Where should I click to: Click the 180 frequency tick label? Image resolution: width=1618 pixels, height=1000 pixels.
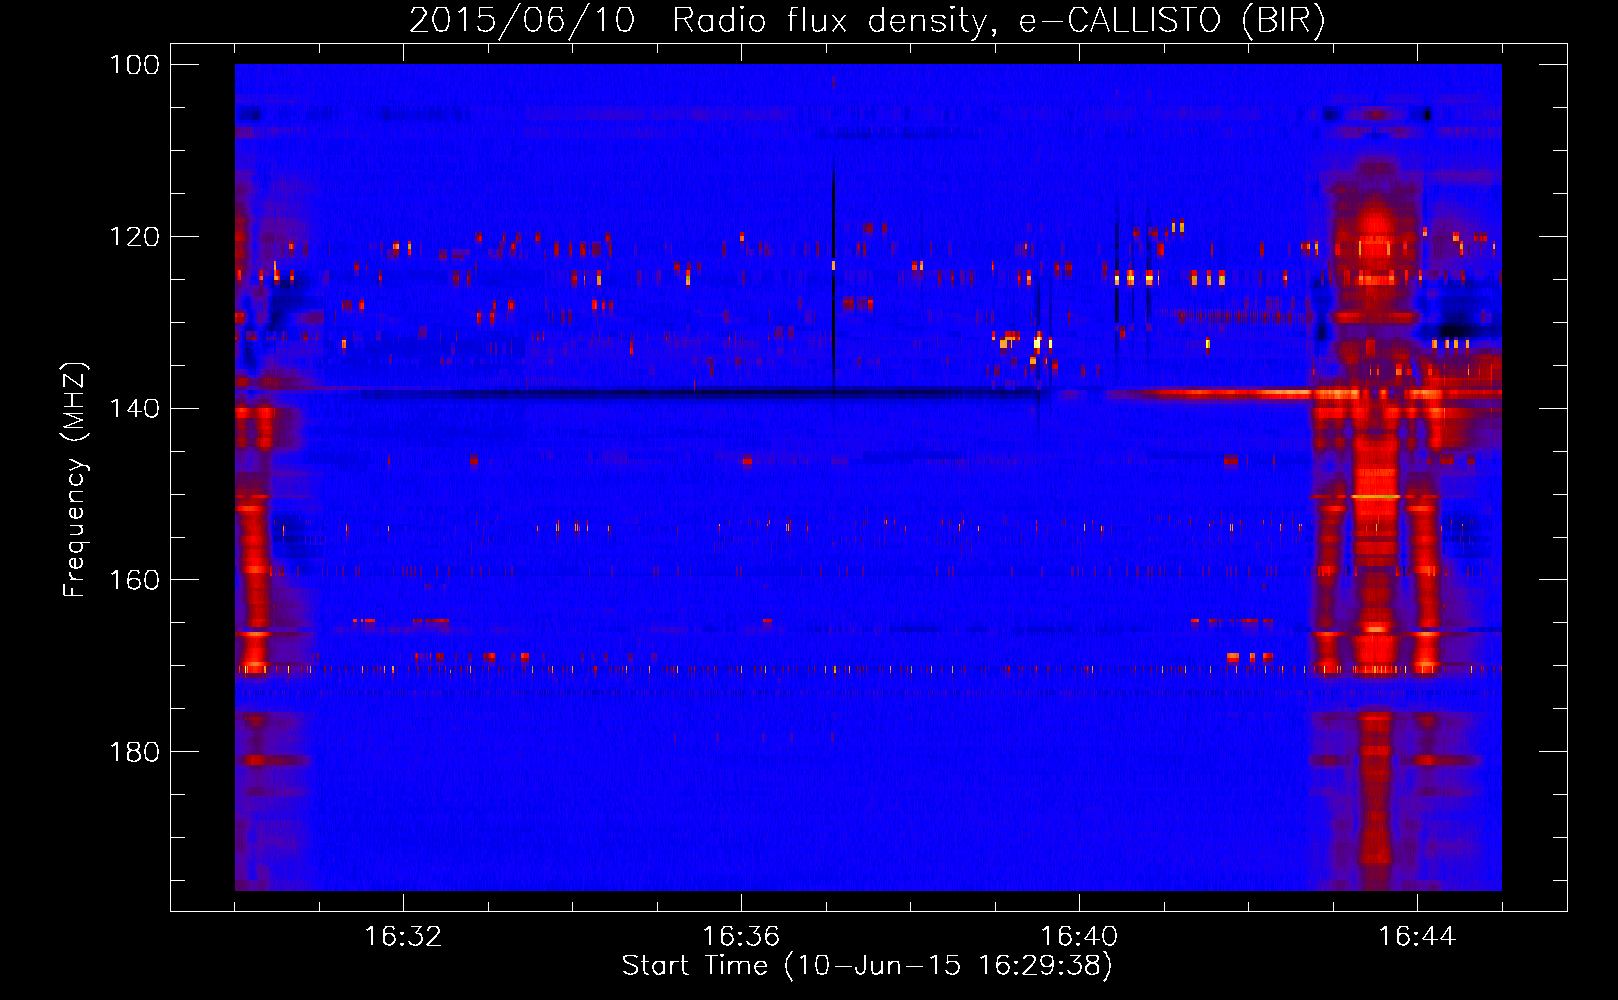click(135, 752)
